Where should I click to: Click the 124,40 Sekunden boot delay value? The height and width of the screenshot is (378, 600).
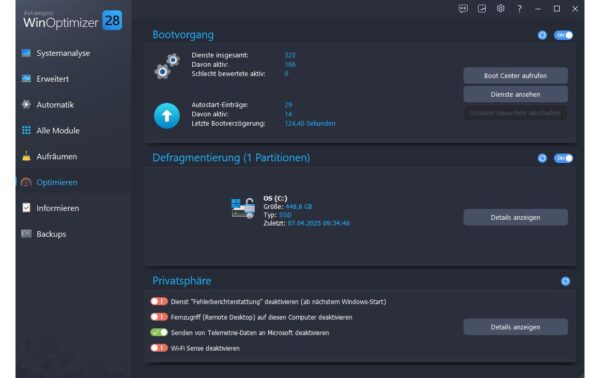(x=310, y=123)
